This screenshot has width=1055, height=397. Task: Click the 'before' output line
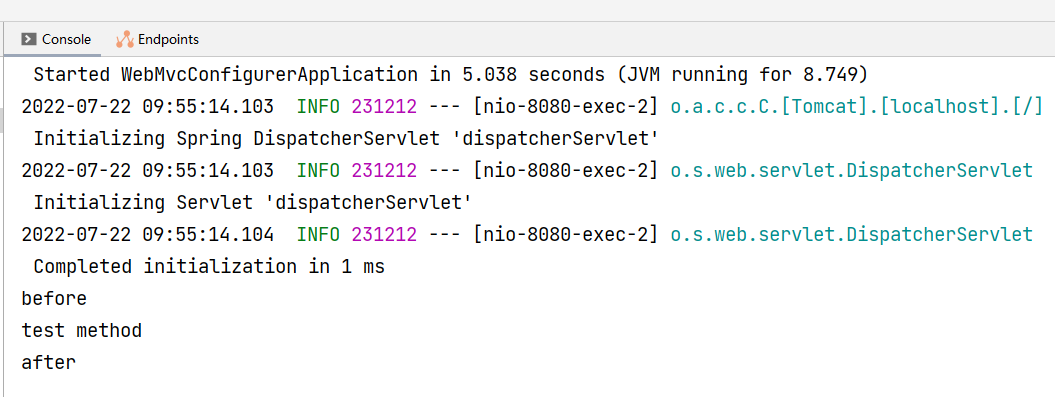[x=54, y=299]
